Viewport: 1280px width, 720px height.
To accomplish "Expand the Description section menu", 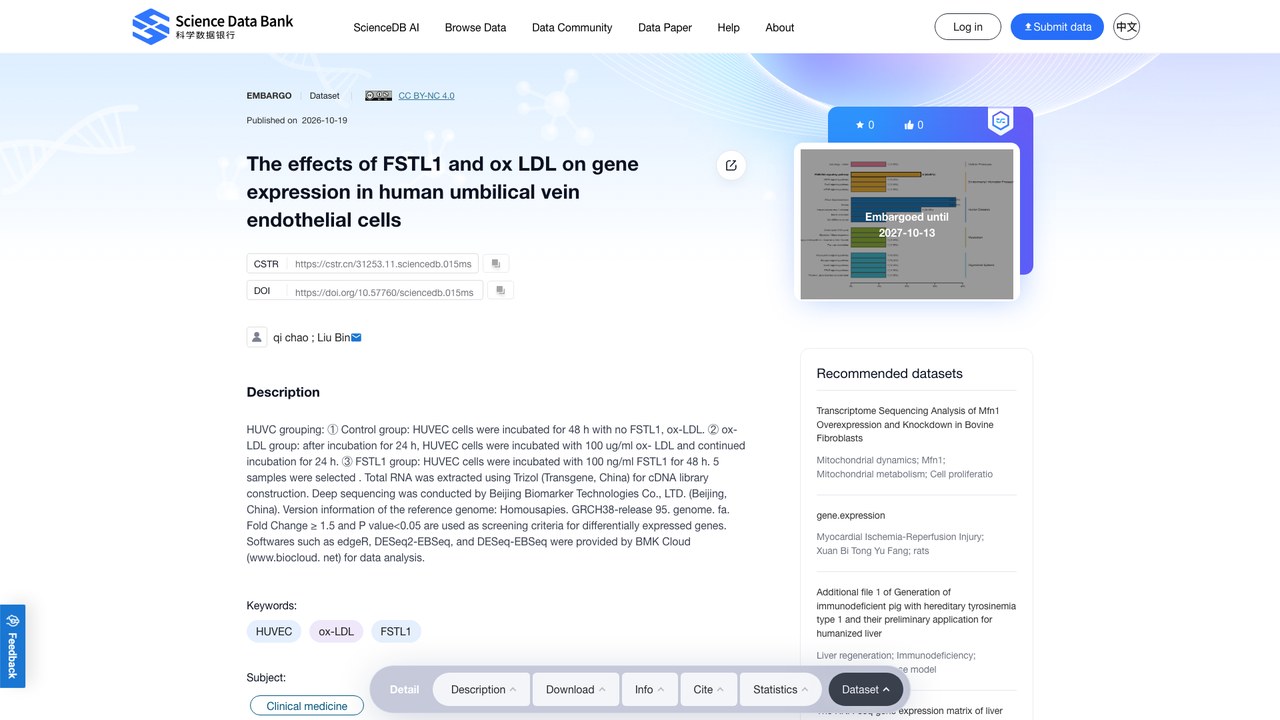I will pos(484,689).
